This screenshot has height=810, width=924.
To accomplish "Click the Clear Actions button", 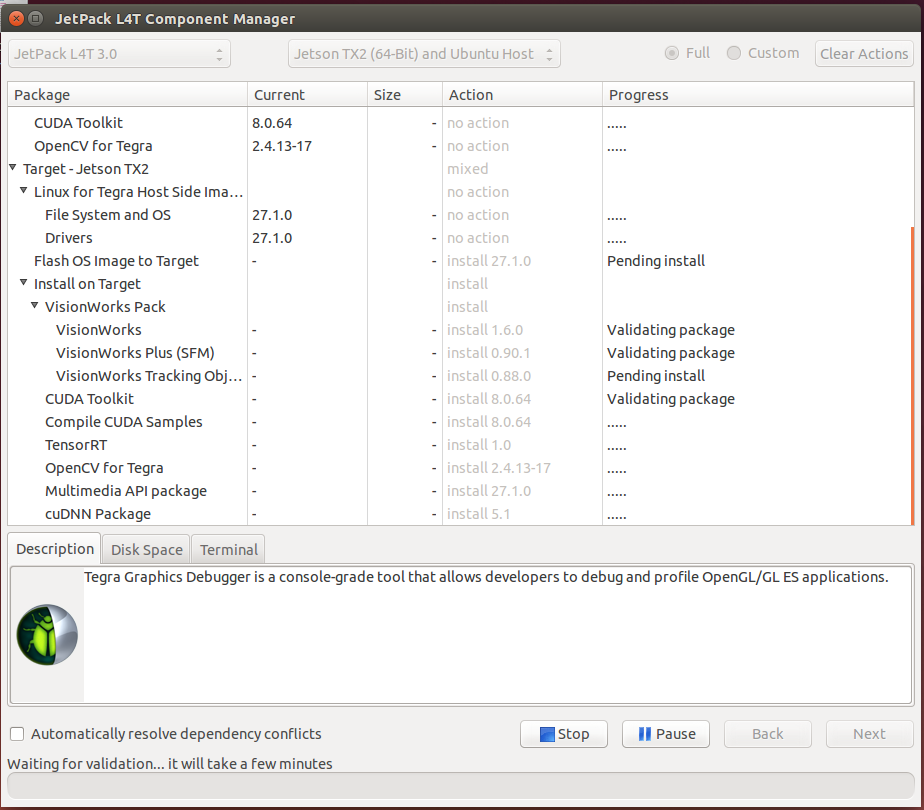I will click(864, 54).
